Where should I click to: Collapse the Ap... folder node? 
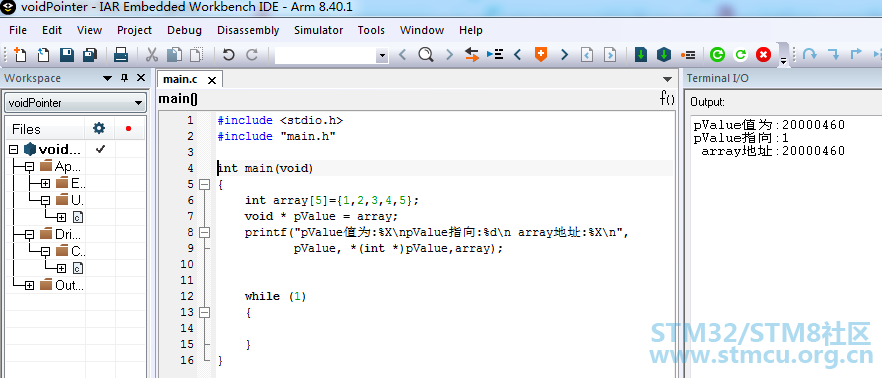[29, 166]
